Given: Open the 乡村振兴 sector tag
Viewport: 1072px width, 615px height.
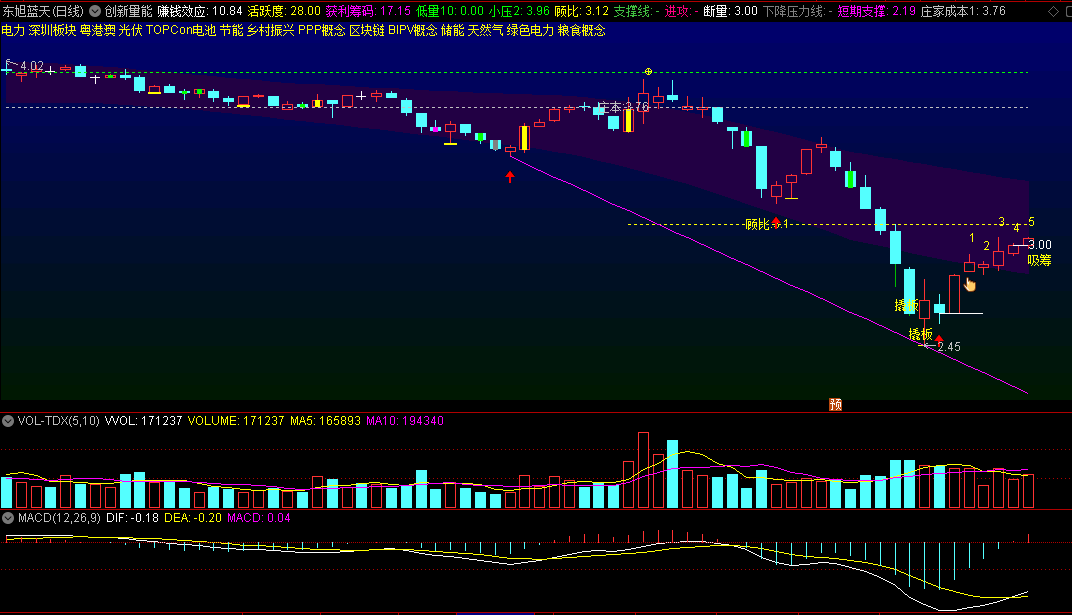Looking at the screenshot, I should (270, 30).
